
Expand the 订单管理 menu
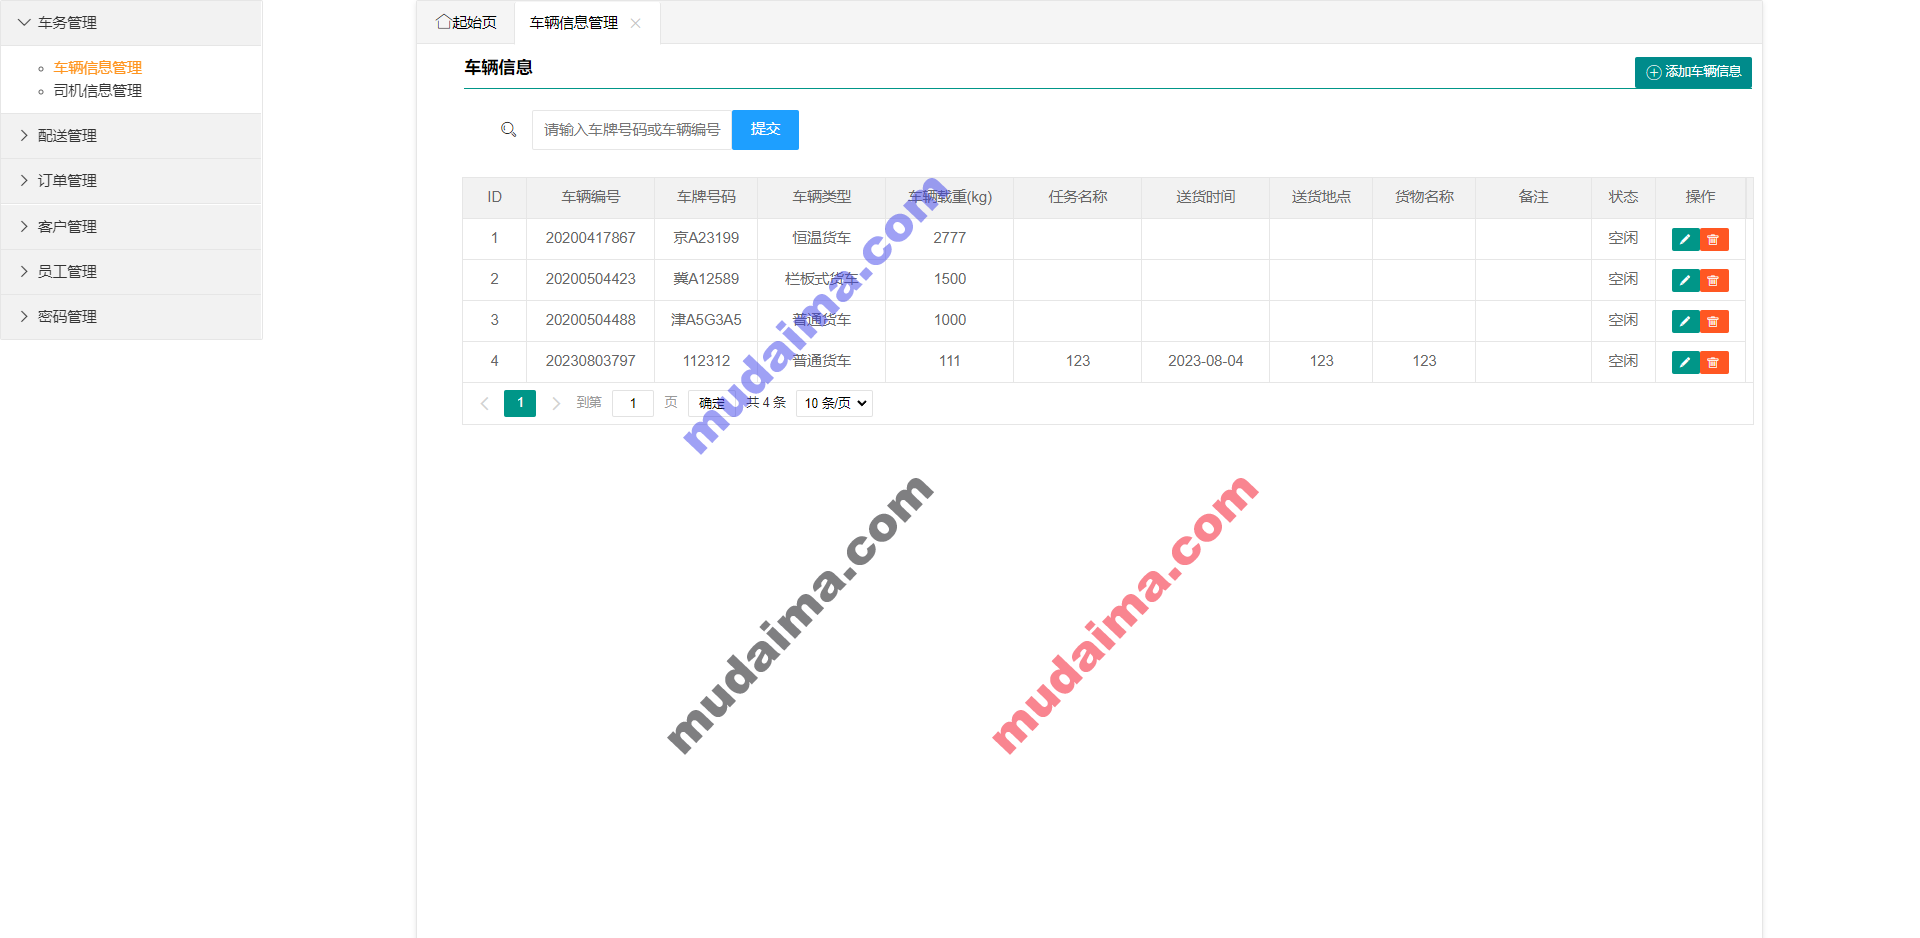tap(131, 181)
